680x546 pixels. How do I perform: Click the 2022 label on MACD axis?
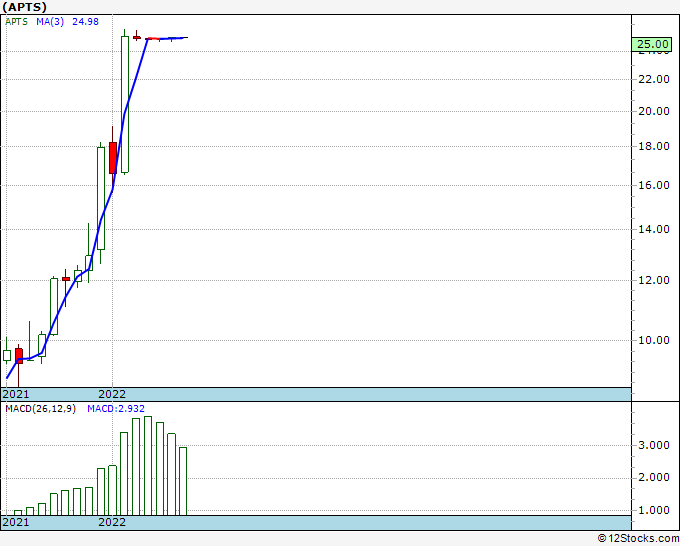[112, 522]
